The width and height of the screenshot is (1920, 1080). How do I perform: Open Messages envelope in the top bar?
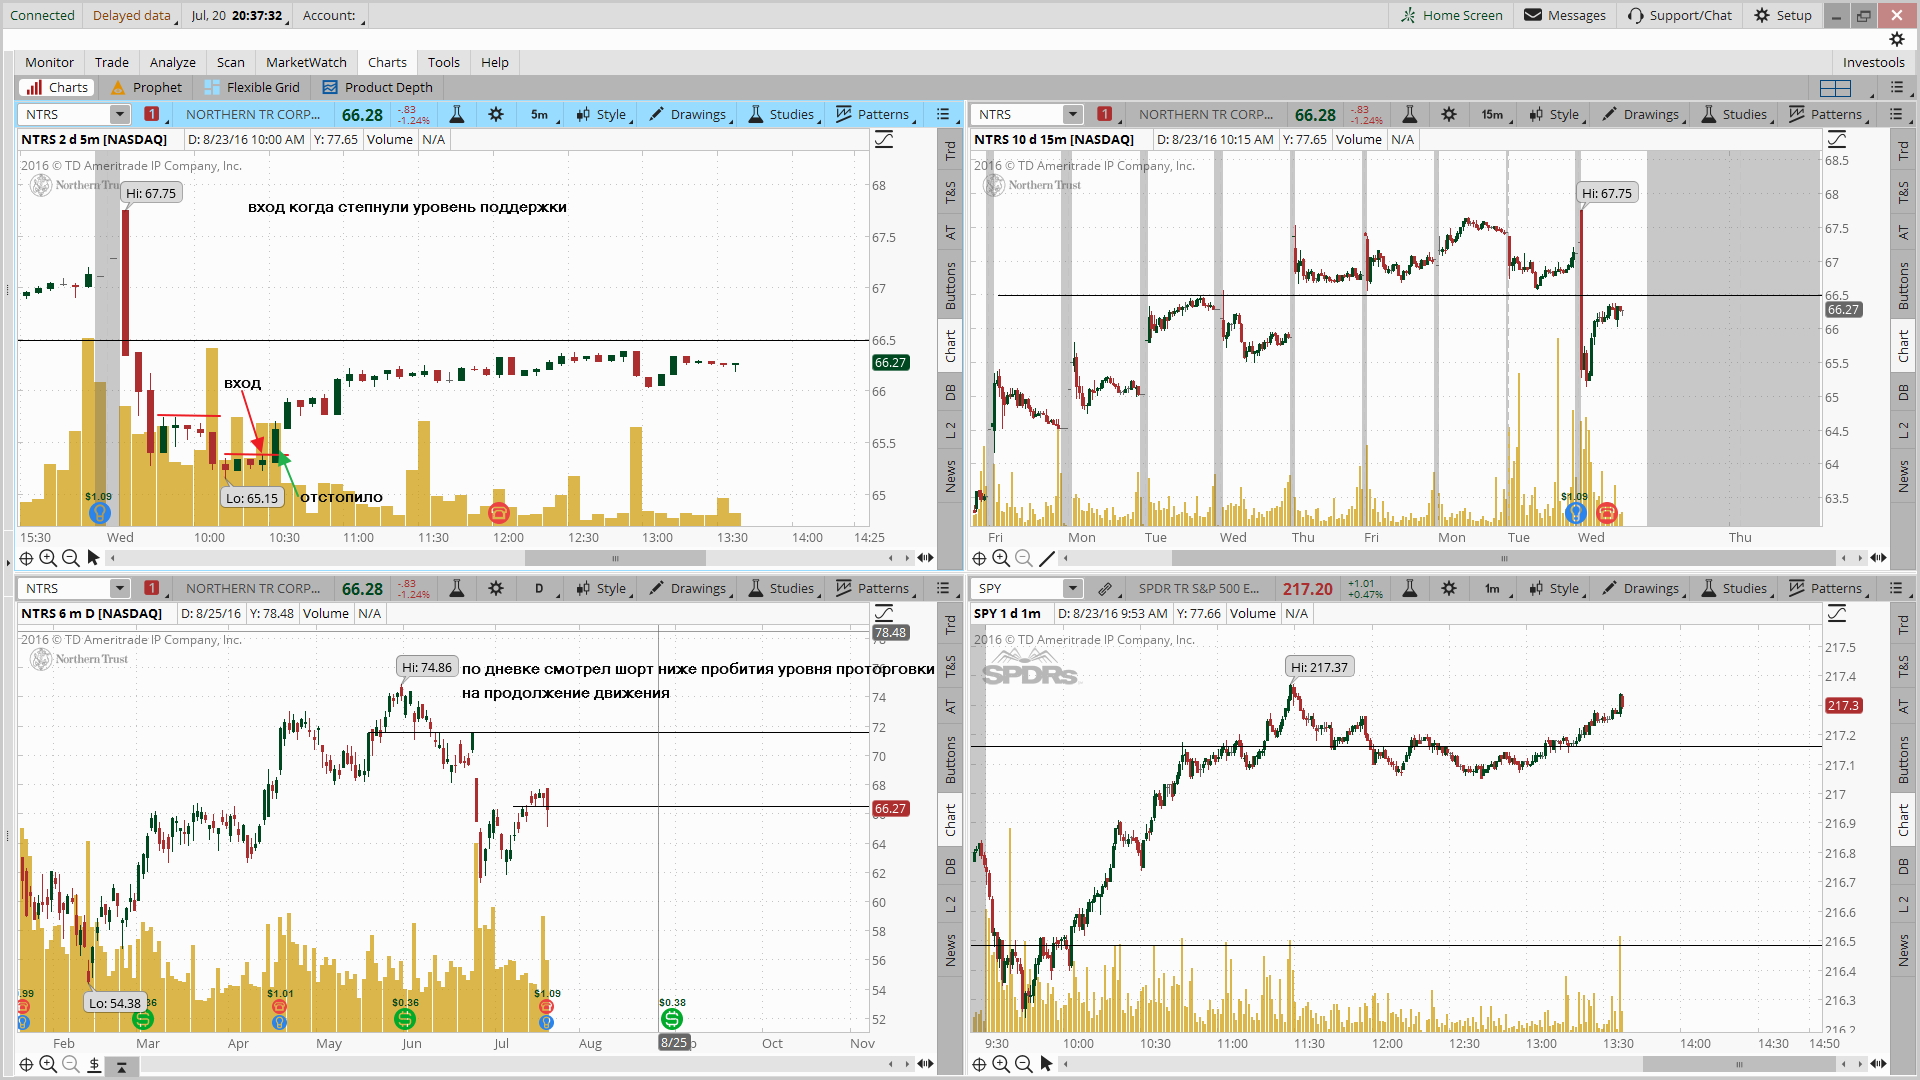pos(1564,15)
